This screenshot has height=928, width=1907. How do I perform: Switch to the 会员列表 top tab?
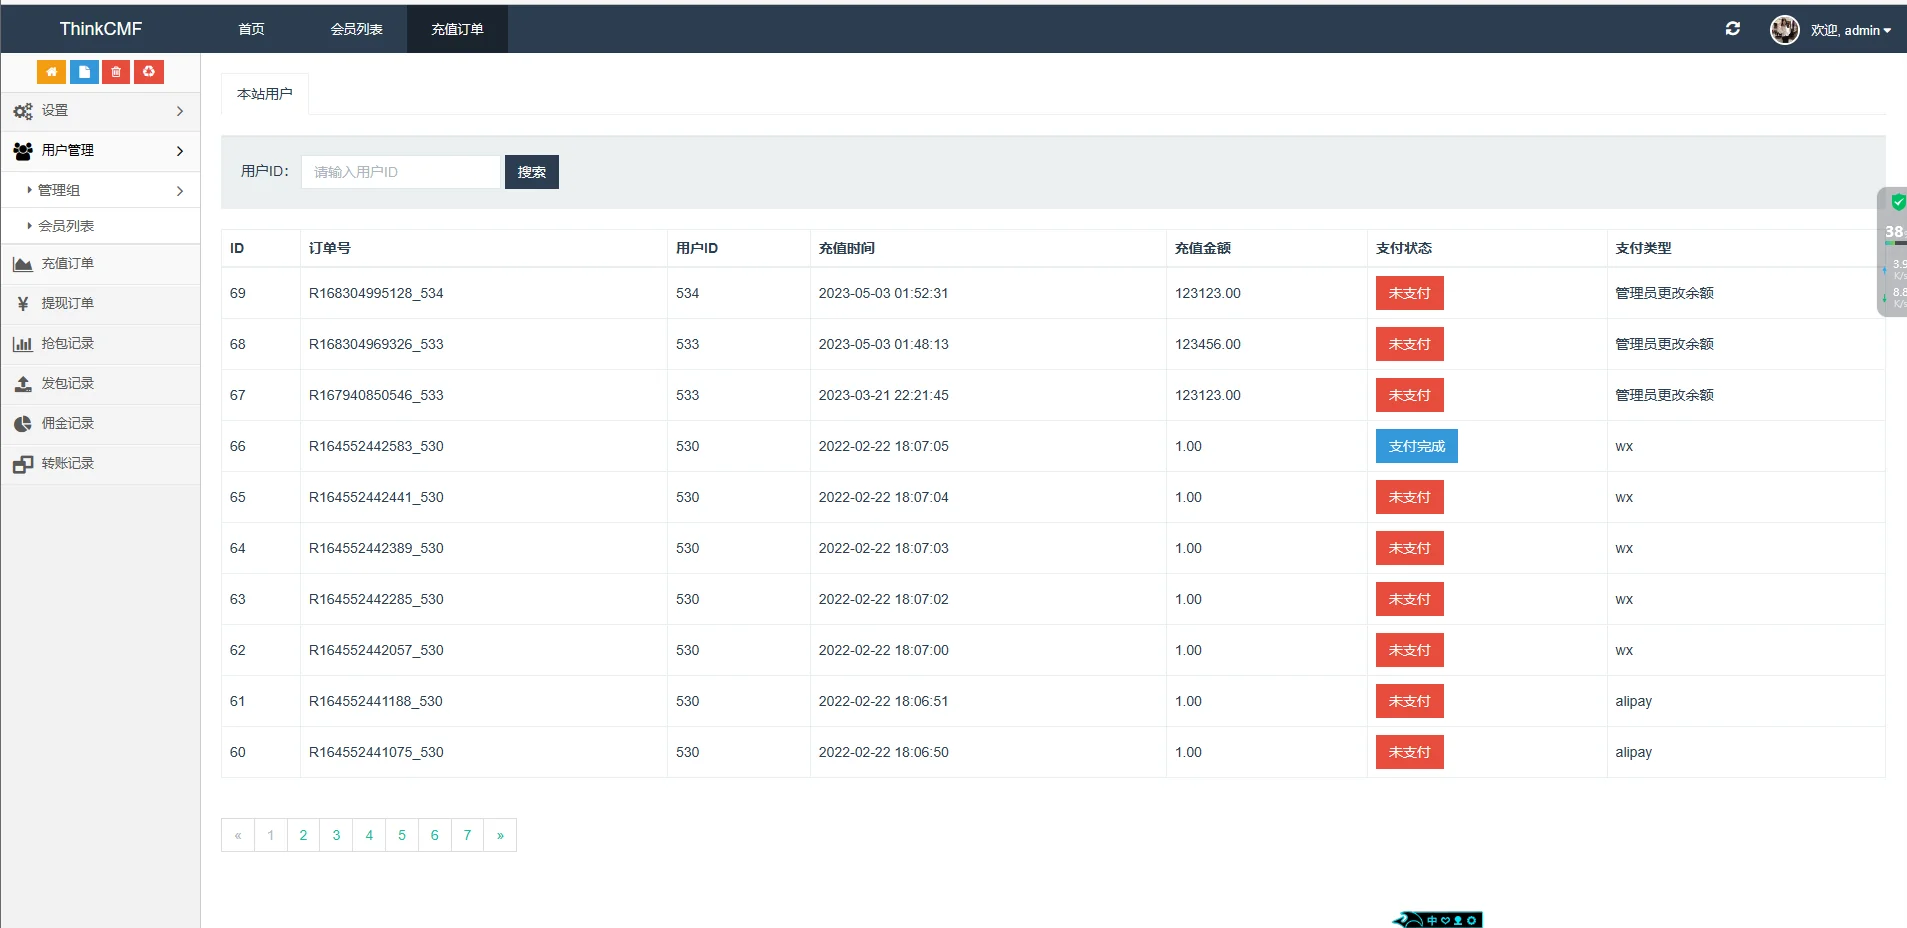pos(356,29)
